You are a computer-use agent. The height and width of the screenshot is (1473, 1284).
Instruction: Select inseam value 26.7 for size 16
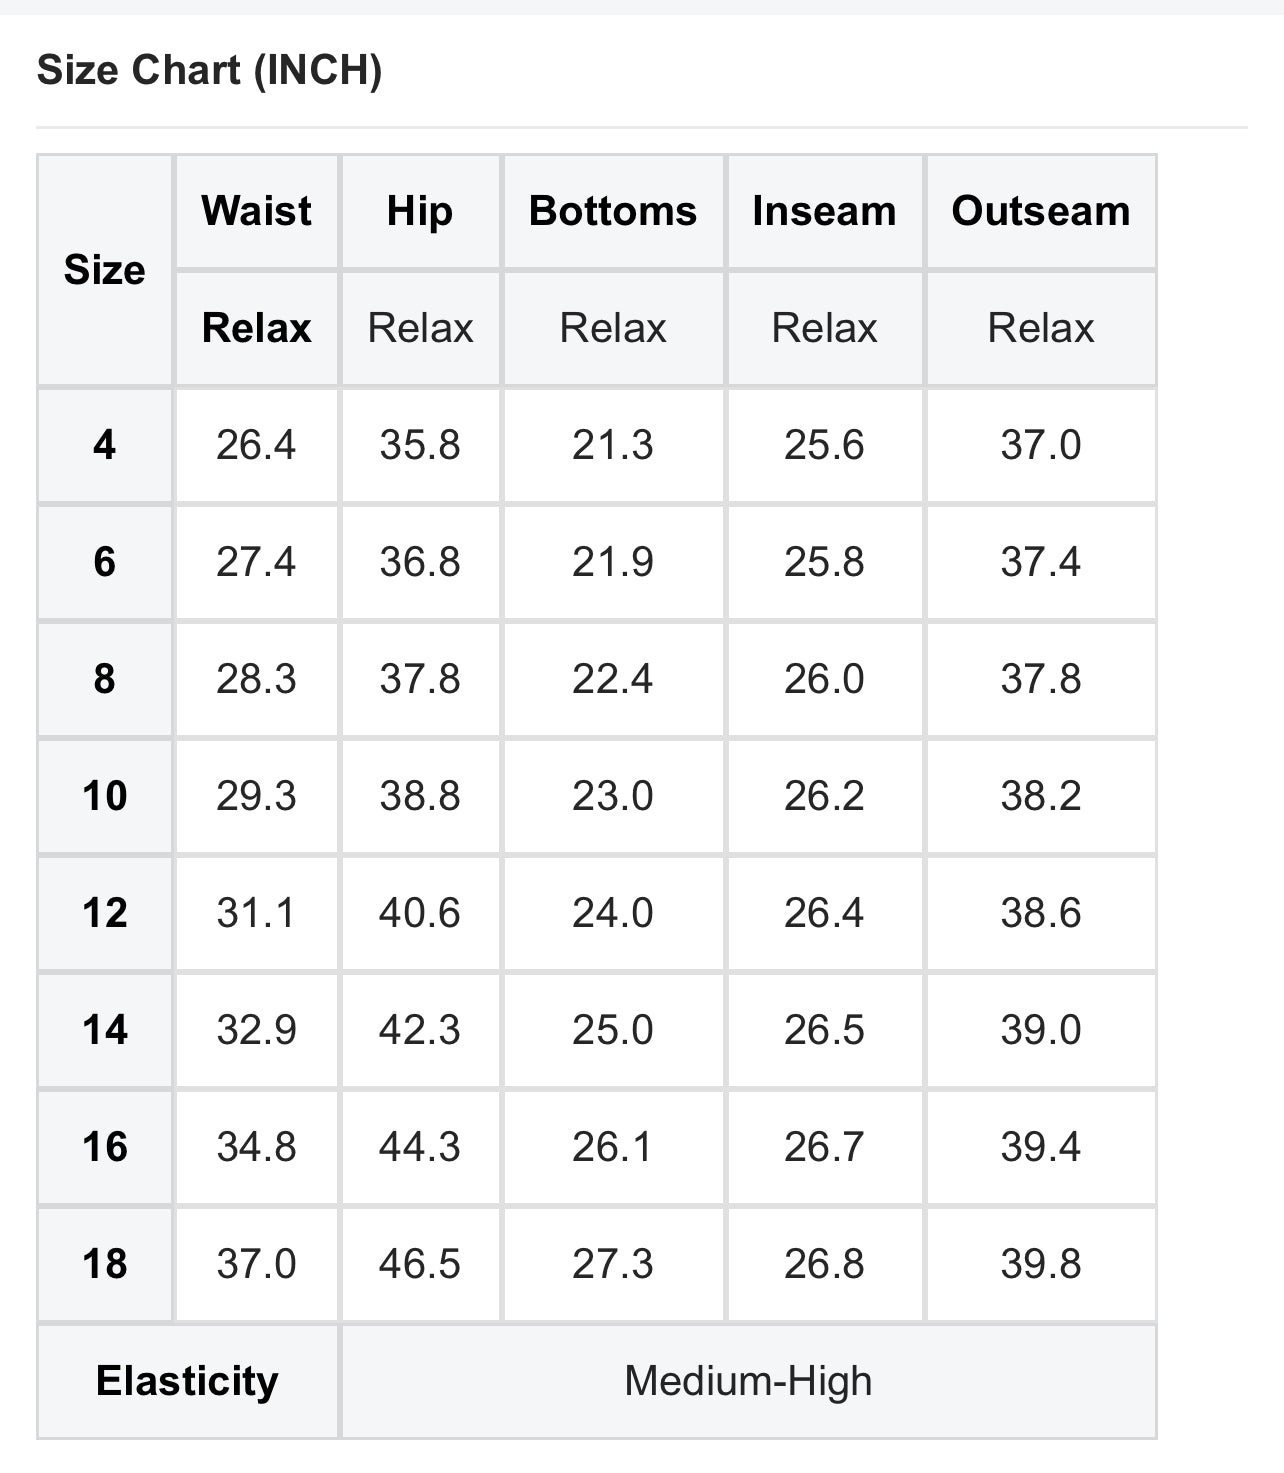click(x=824, y=1147)
